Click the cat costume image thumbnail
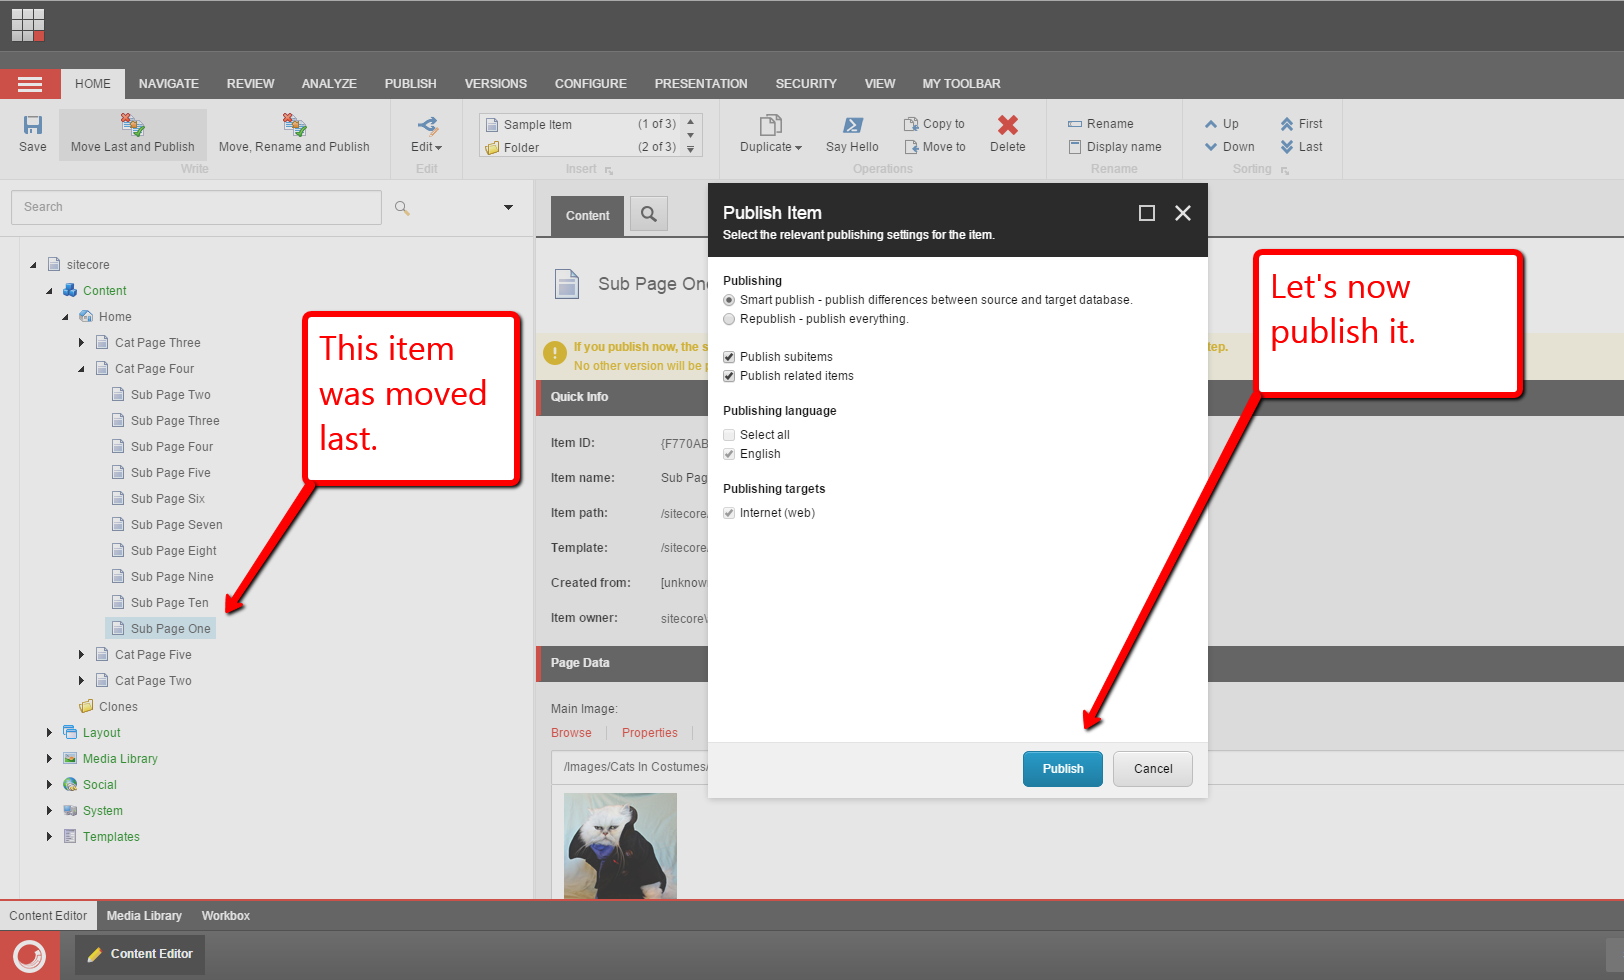Viewport: 1624px width, 980px height. (x=620, y=845)
